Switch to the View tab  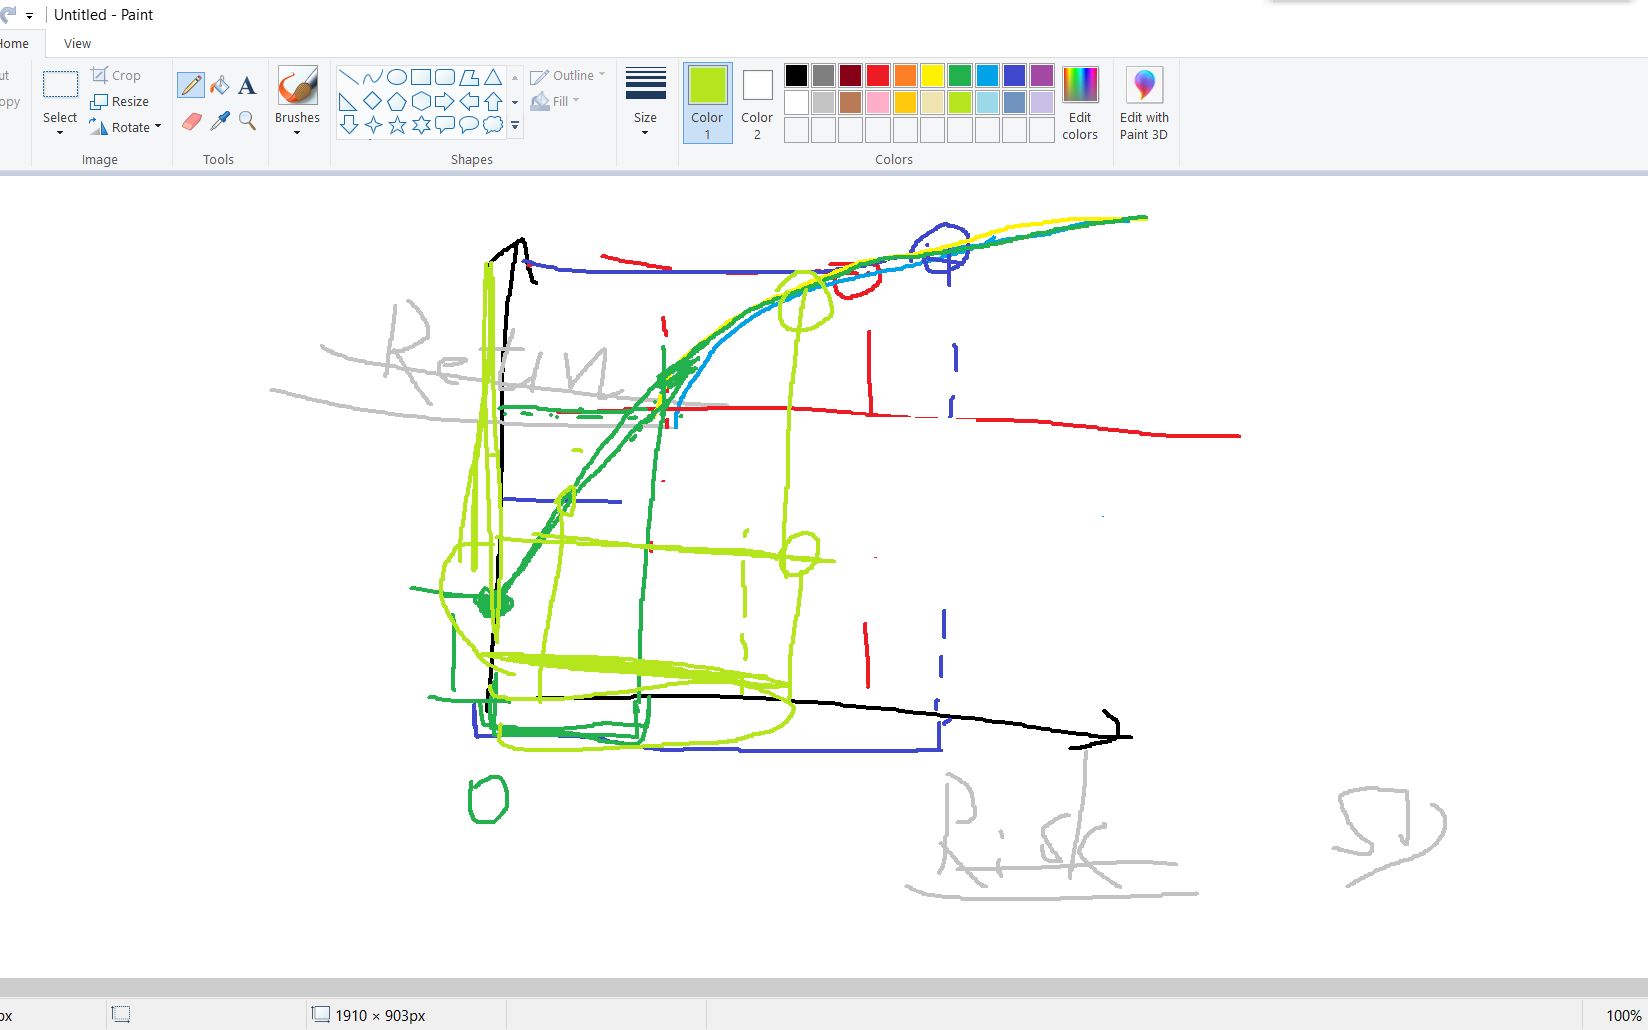[77, 44]
